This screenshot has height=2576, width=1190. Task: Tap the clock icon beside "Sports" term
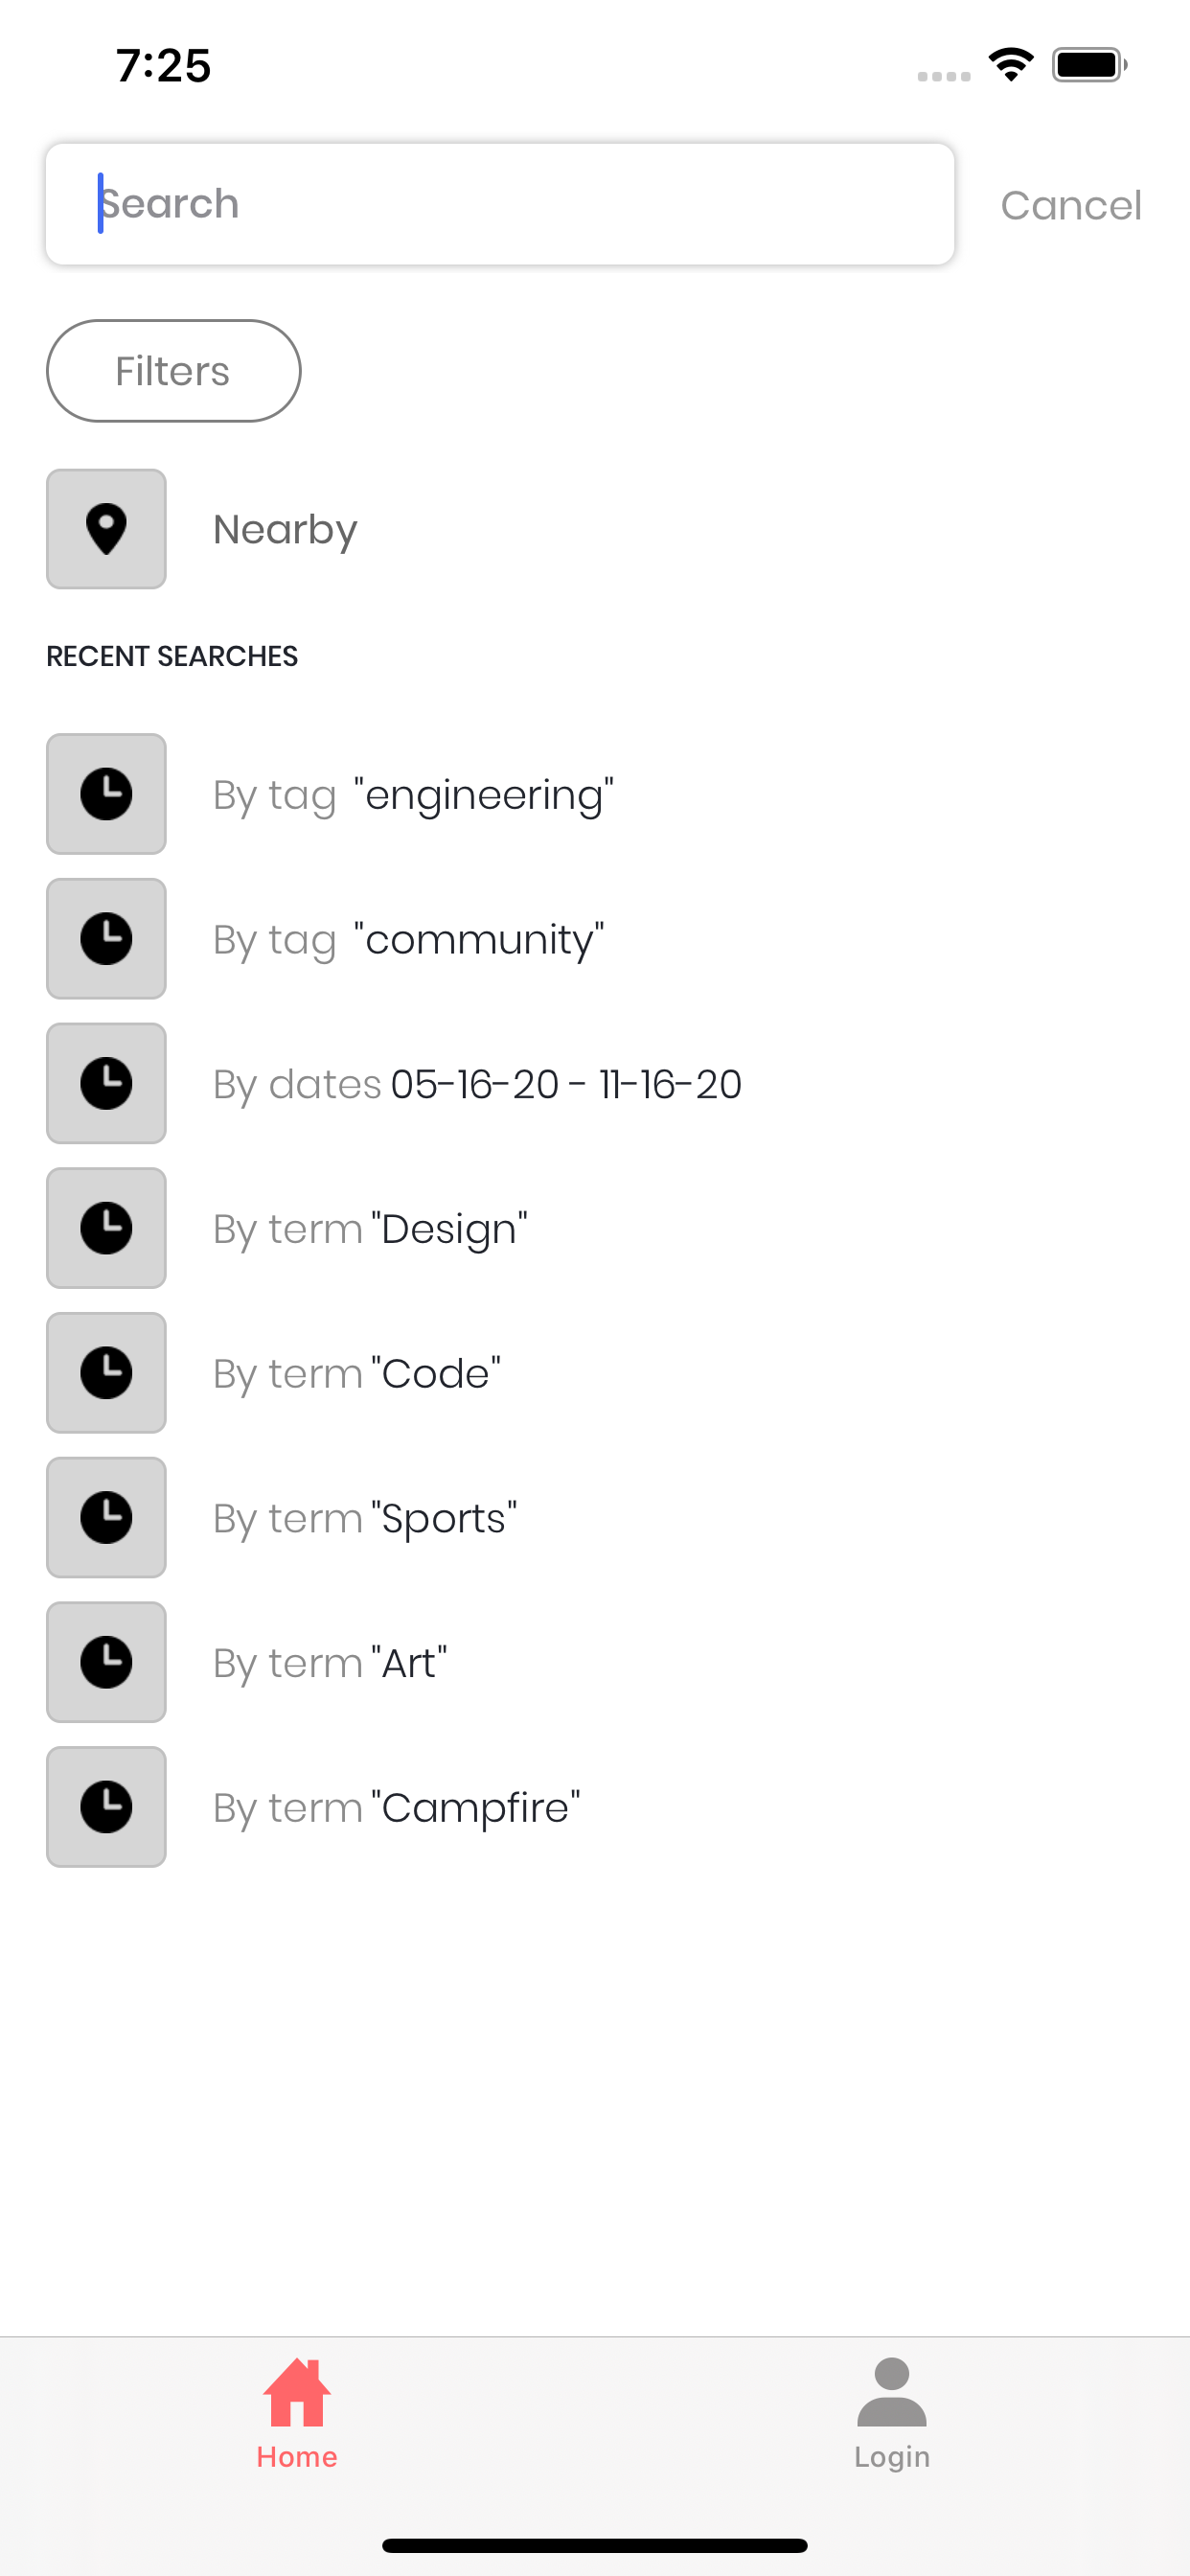(x=106, y=1517)
